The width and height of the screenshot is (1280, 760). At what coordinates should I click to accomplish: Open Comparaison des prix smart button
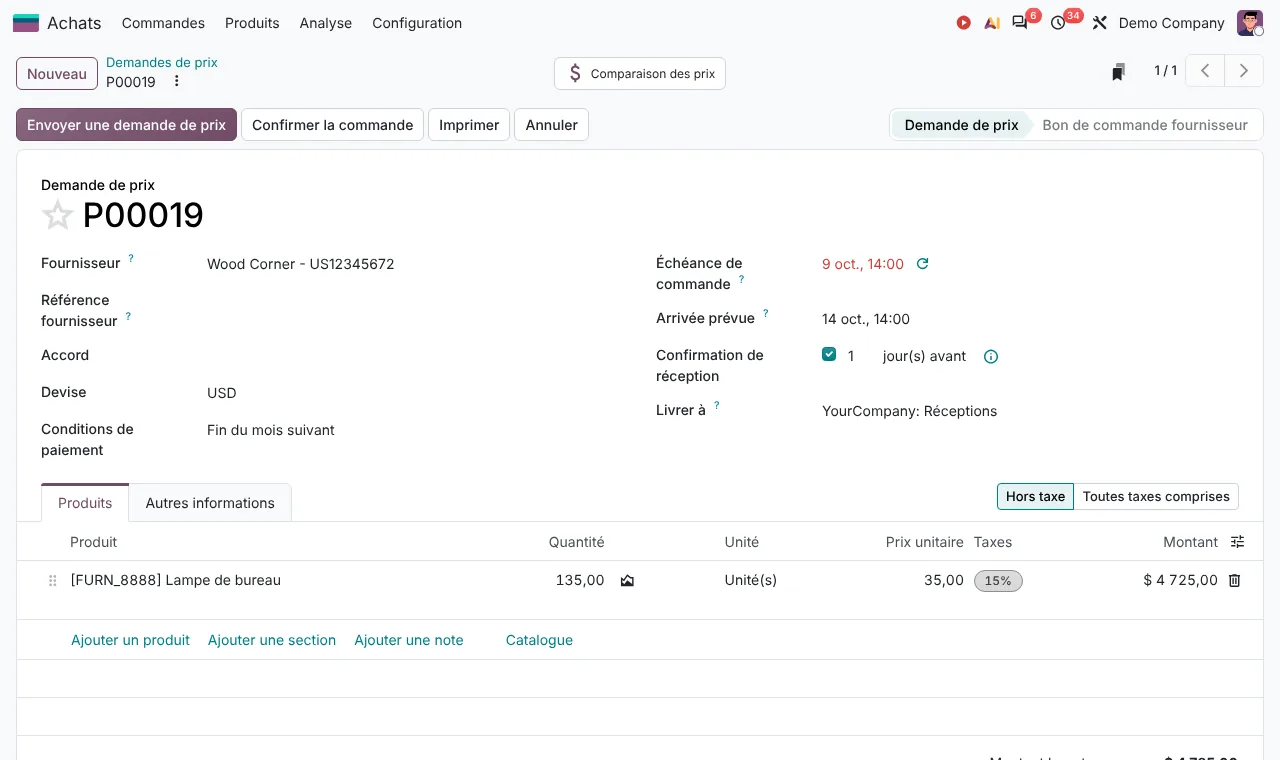point(640,74)
